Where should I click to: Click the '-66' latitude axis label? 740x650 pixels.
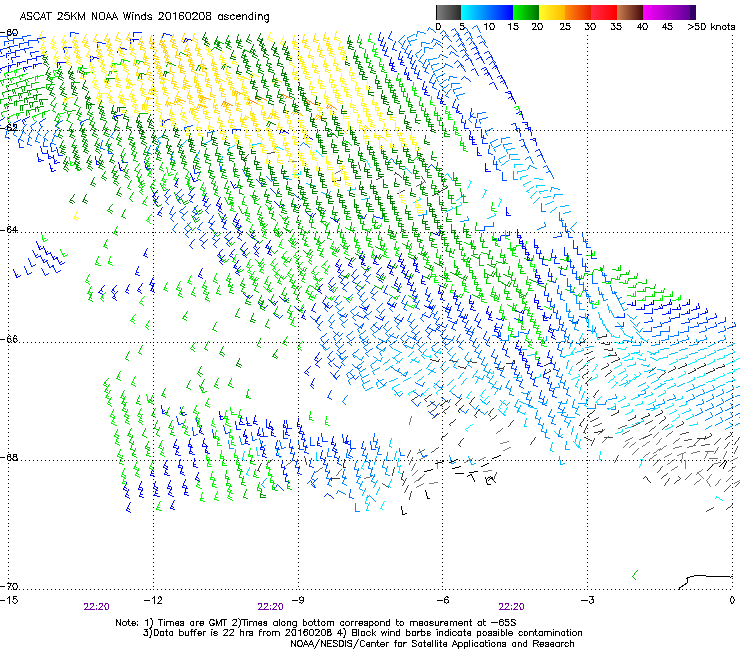click(x=9, y=339)
